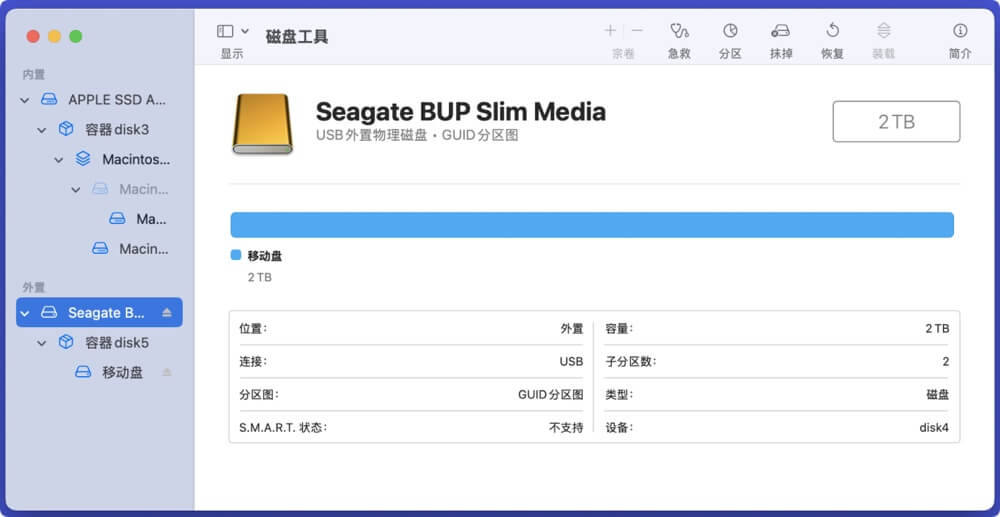The height and width of the screenshot is (517, 1000).
Task: Click the USB 外置物理磁盘 subtitle text
Action: click(372, 136)
